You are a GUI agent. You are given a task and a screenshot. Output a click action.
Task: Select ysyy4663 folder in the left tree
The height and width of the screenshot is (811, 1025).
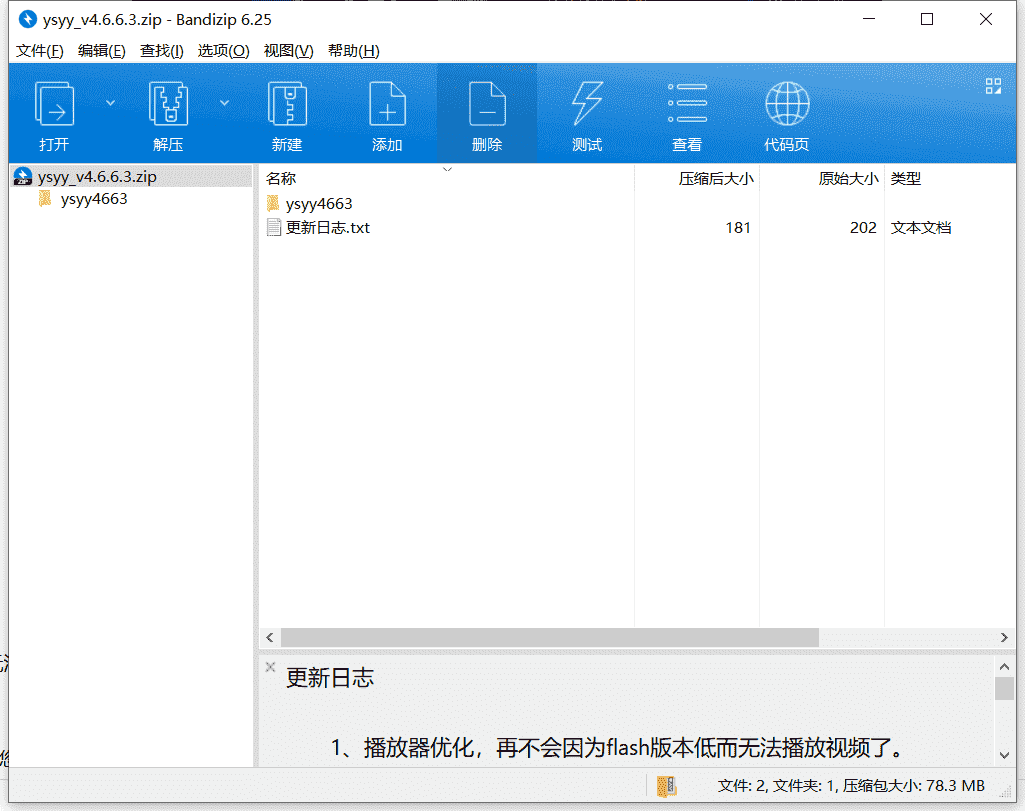click(x=94, y=199)
